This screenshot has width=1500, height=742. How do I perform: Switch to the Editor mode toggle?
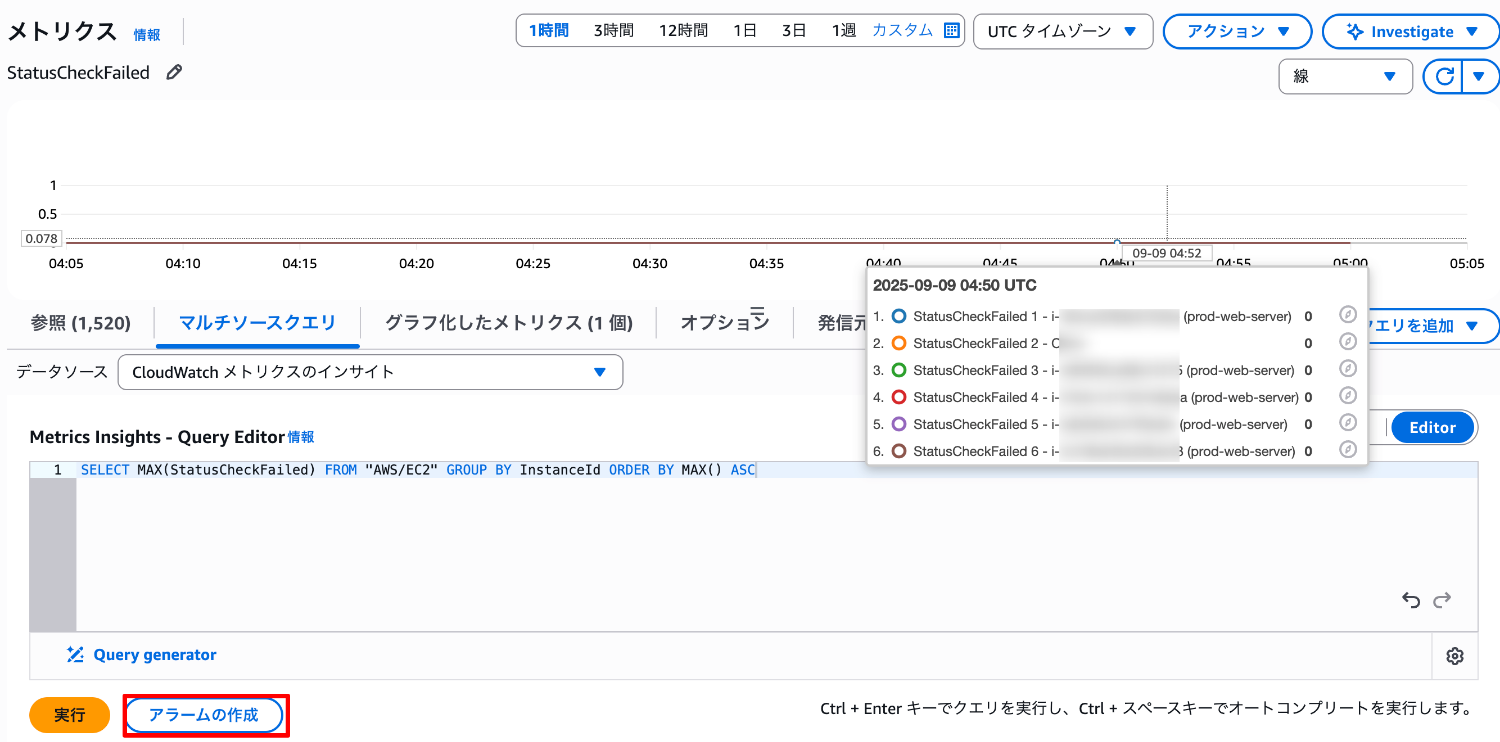click(x=1433, y=427)
